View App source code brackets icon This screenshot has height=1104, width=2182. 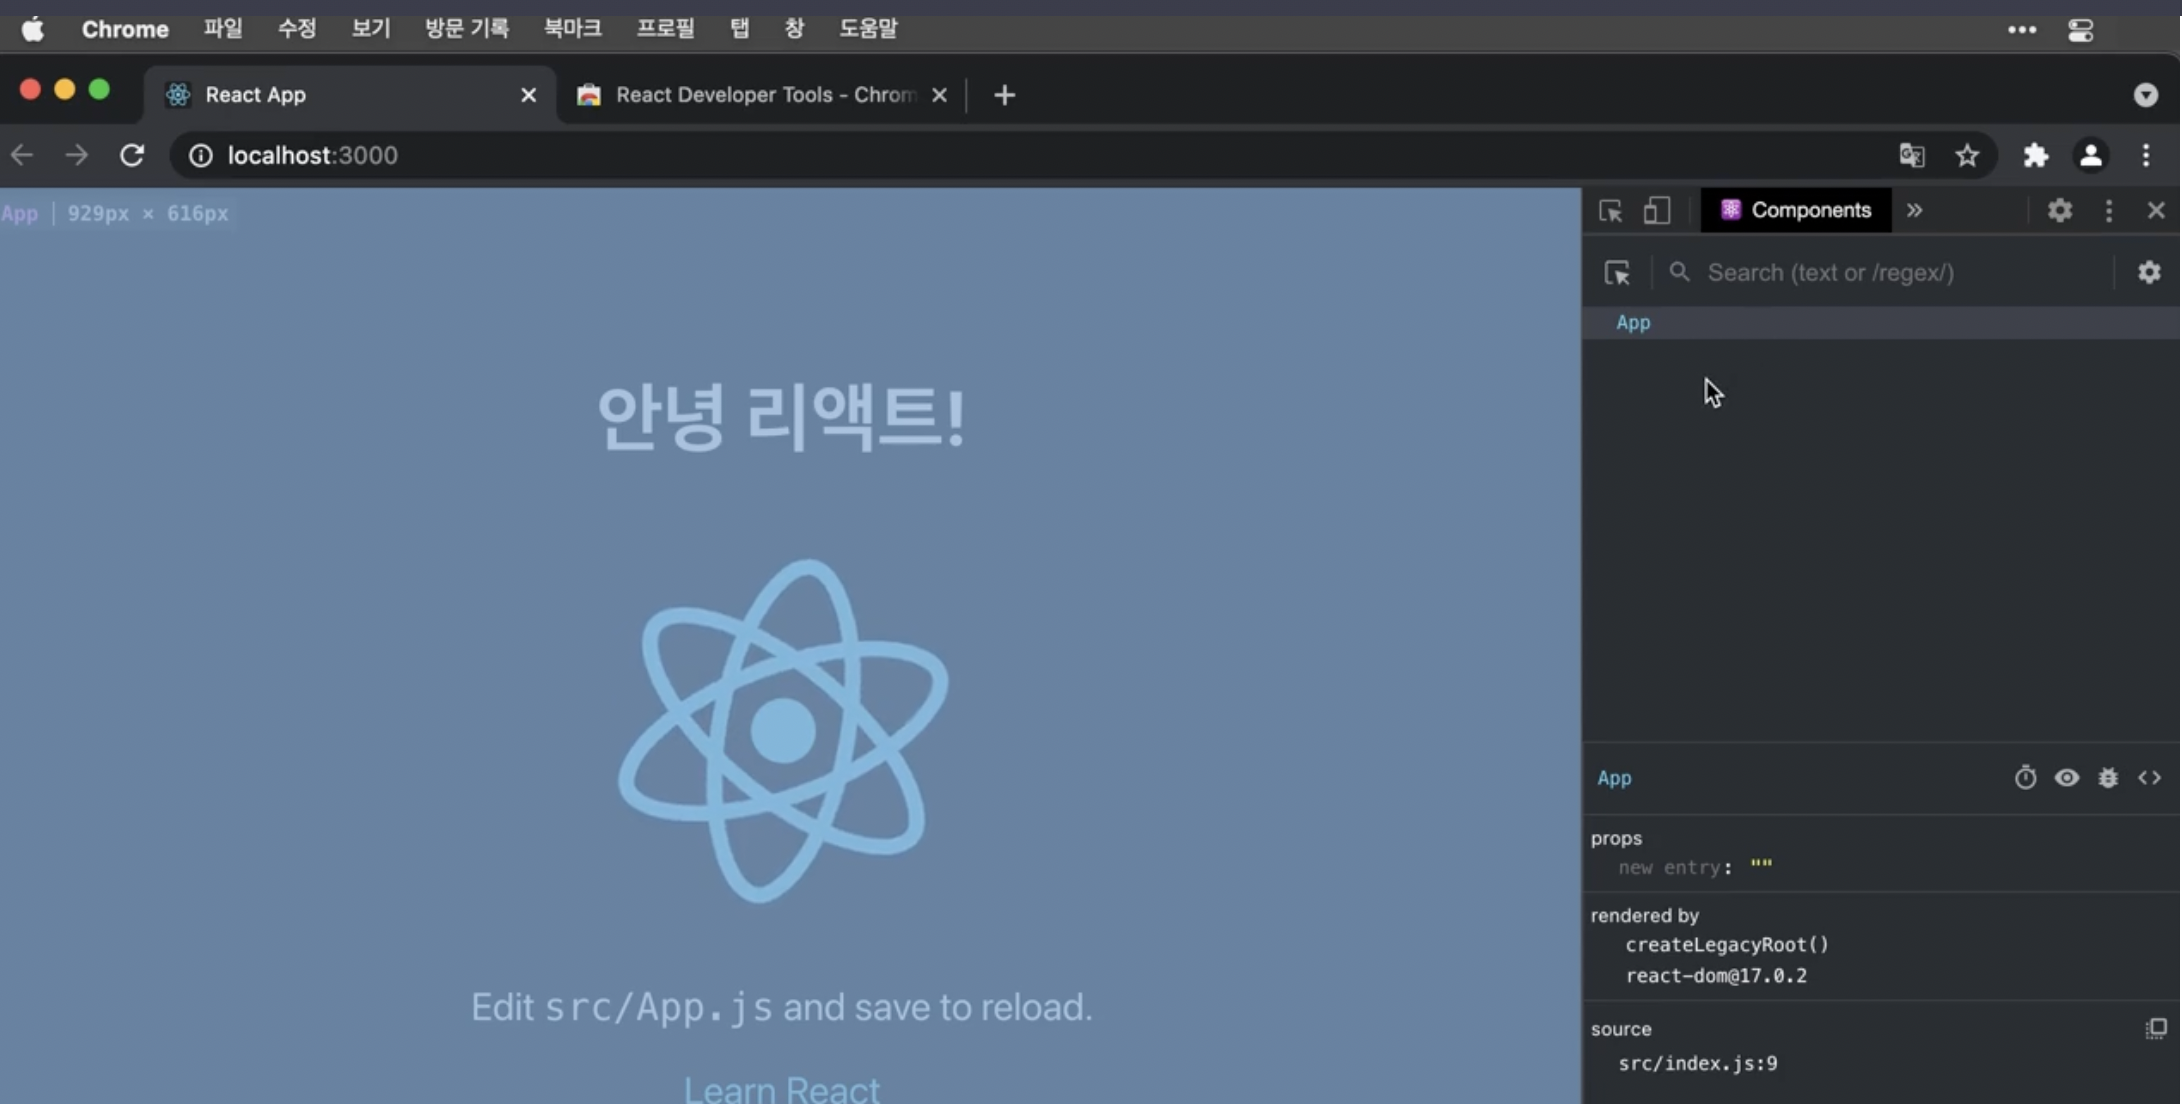tap(2149, 778)
